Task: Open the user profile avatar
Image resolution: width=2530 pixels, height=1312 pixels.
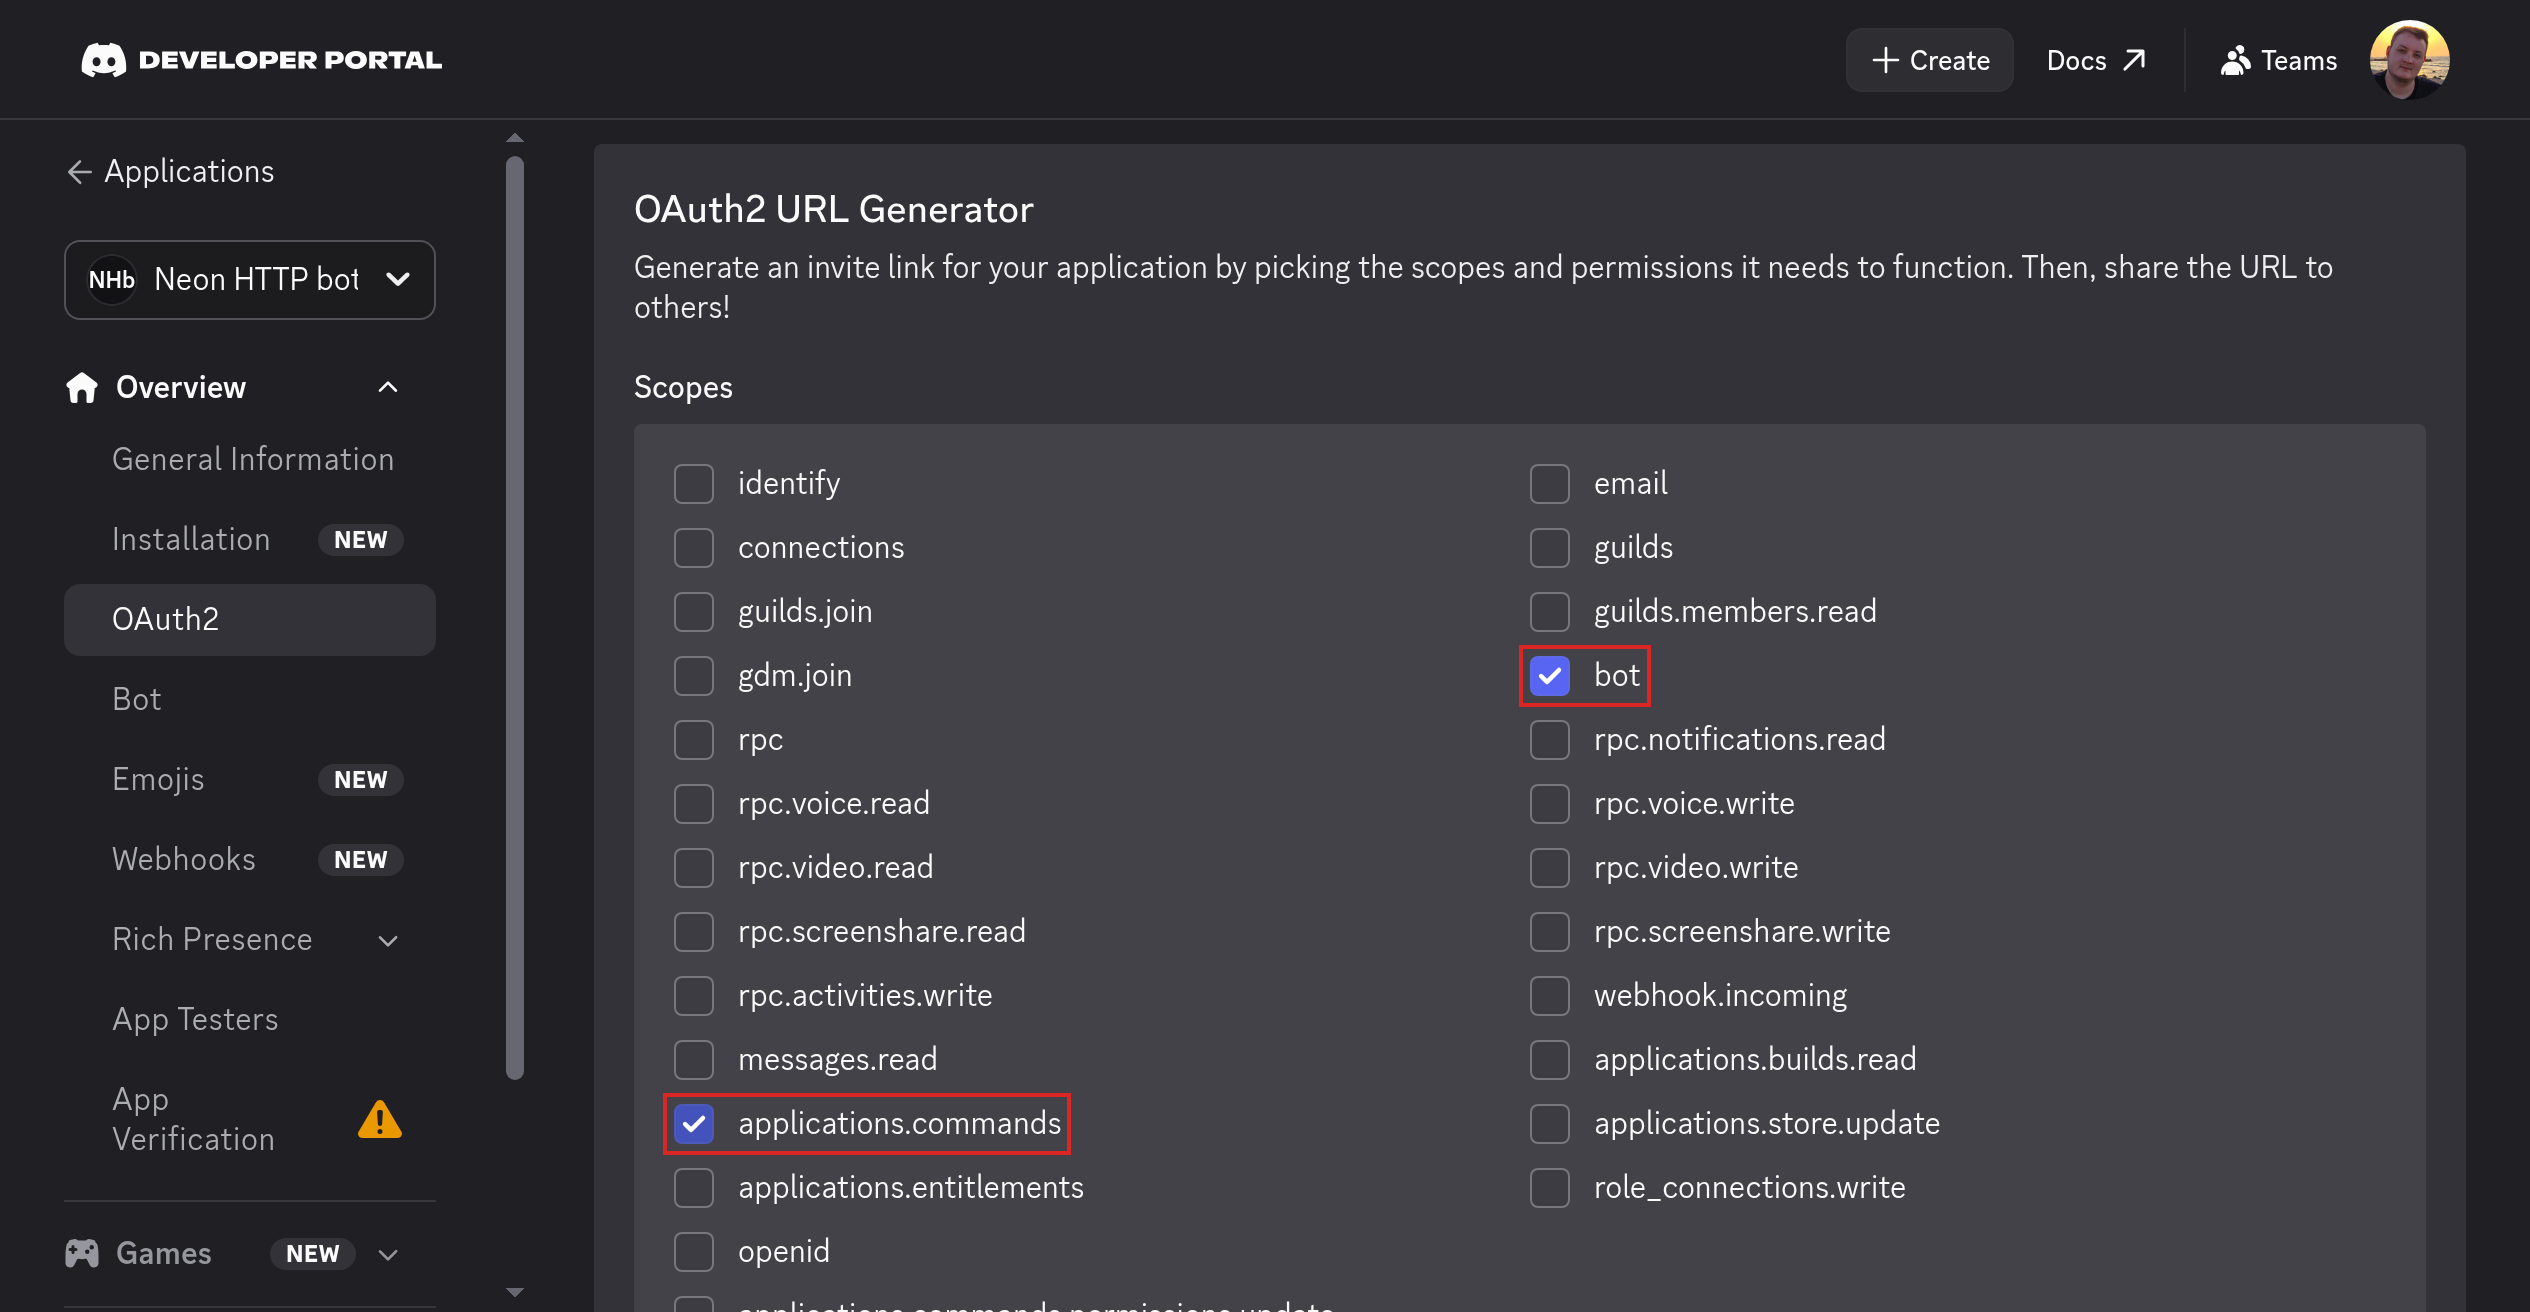Action: (x=2409, y=60)
